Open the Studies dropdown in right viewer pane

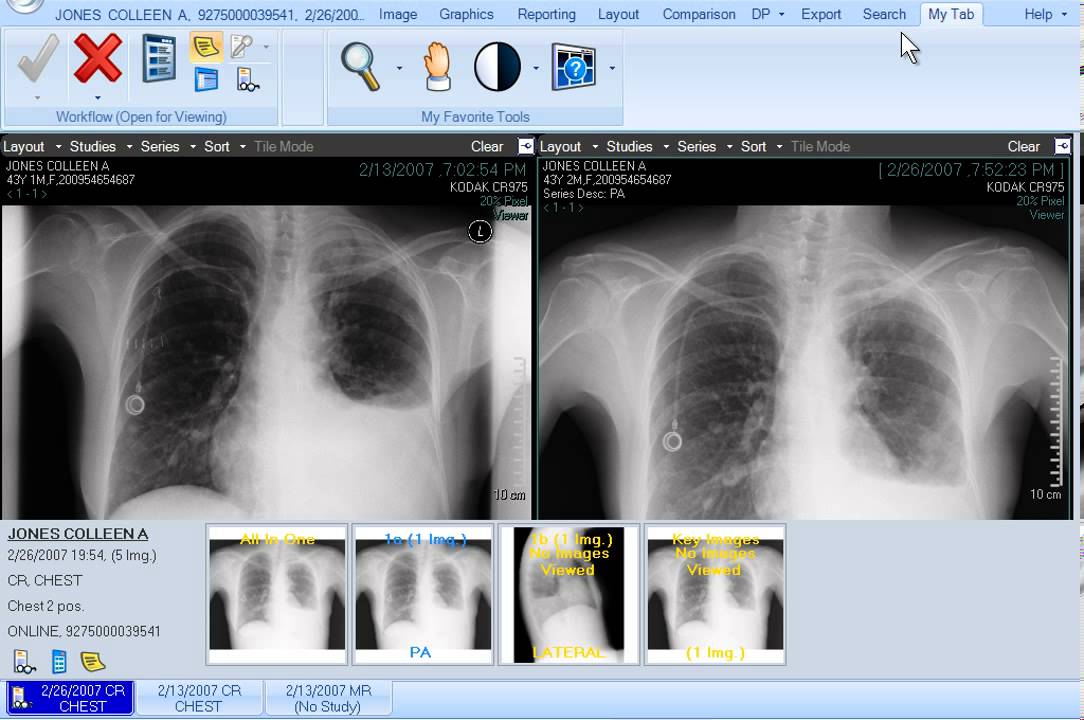point(637,147)
